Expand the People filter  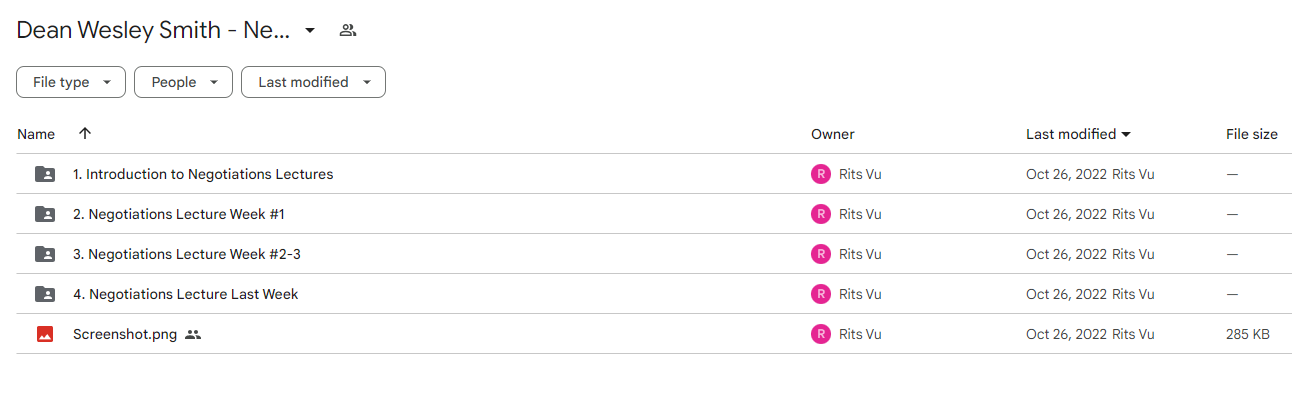pos(183,82)
